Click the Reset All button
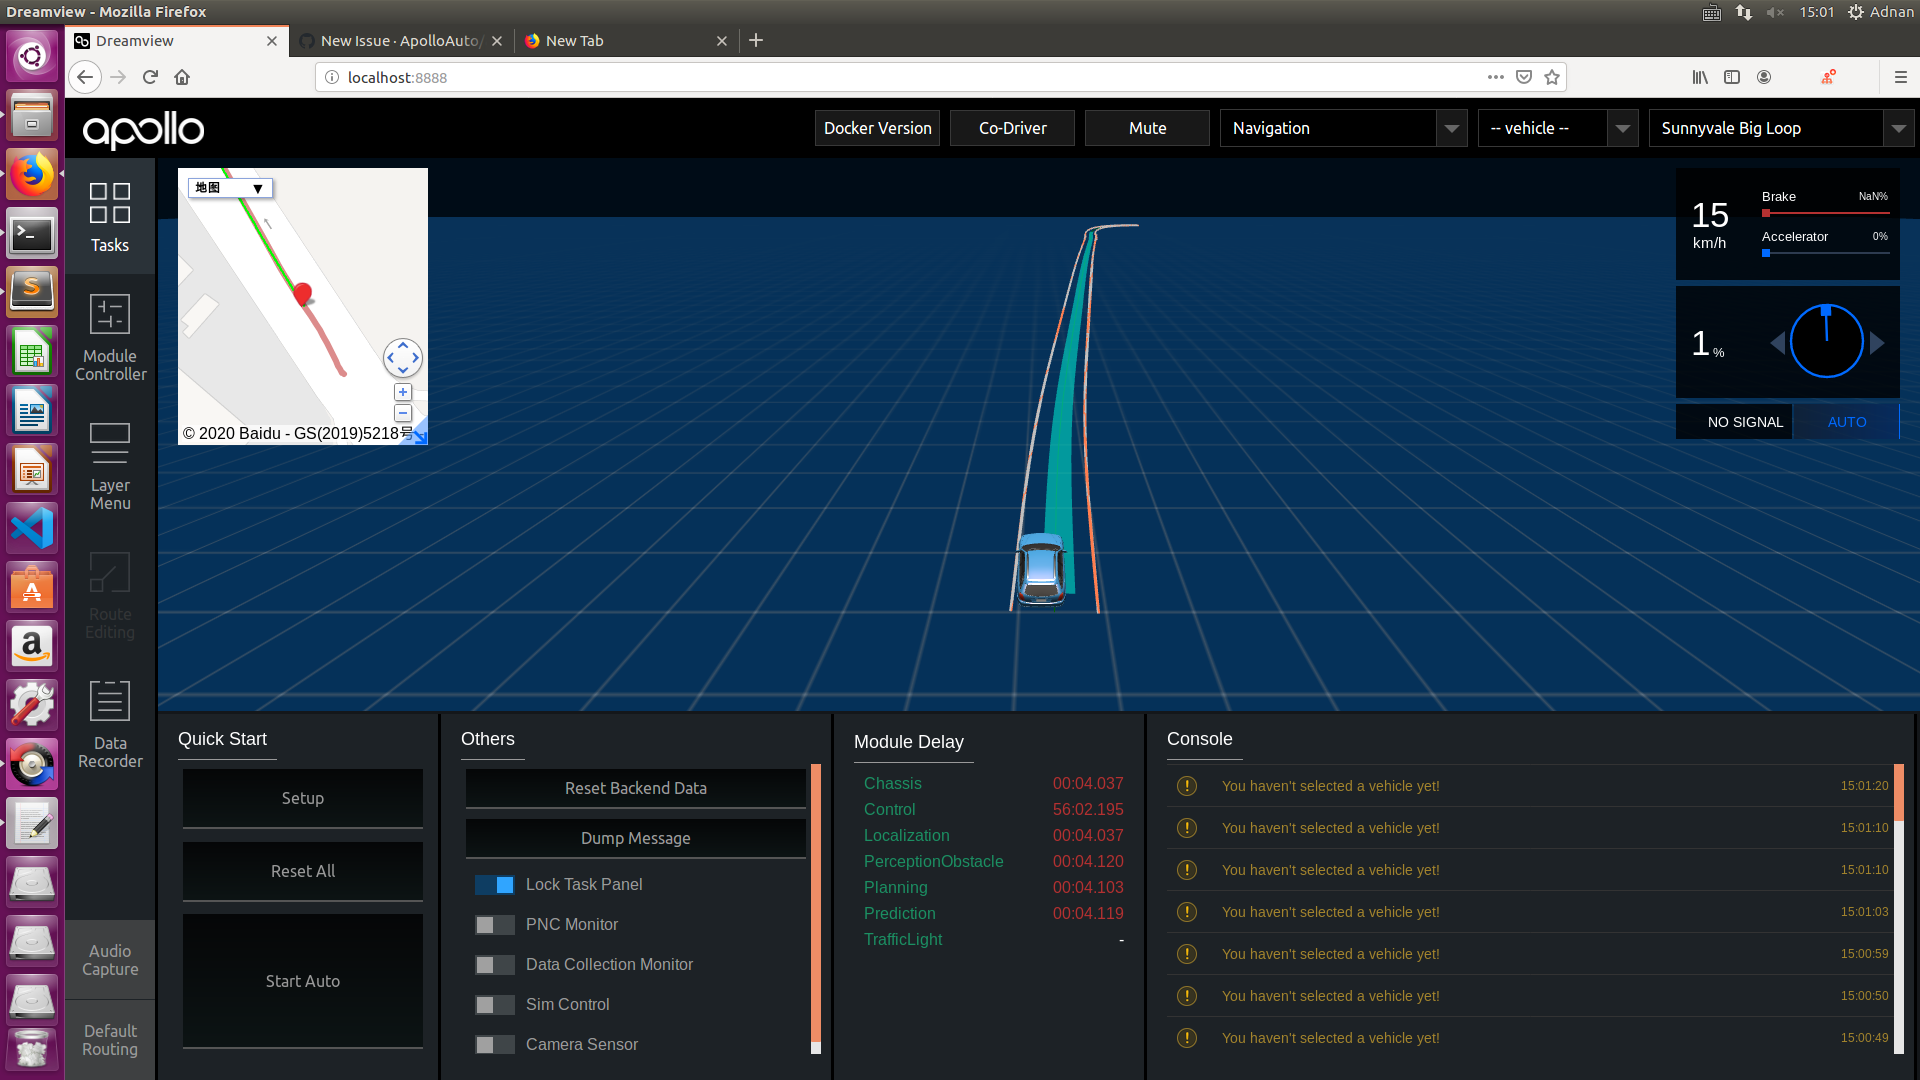The height and width of the screenshot is (1080, 1920). click(x=303, y=871)
